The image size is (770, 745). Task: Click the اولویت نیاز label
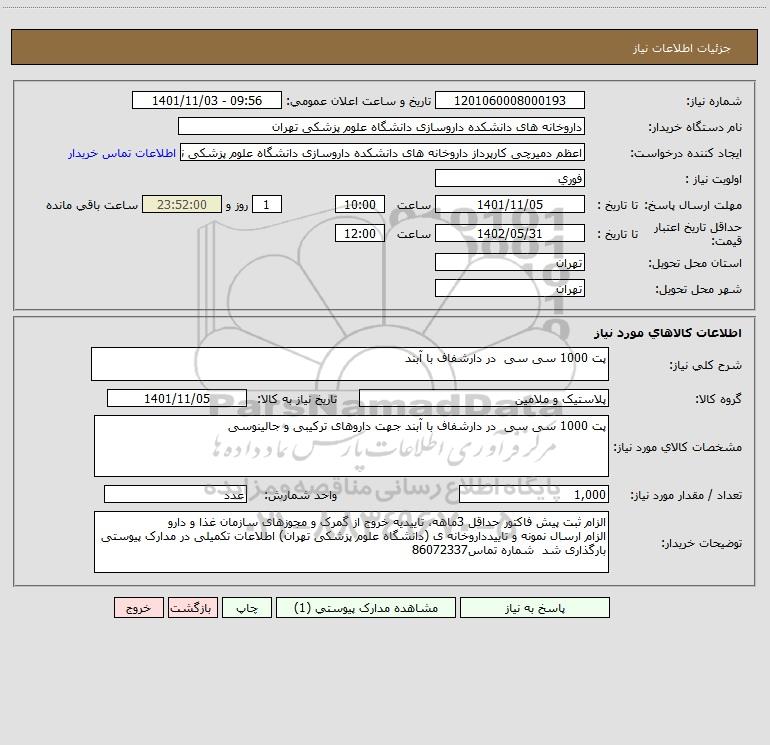[x=714, y=180]
